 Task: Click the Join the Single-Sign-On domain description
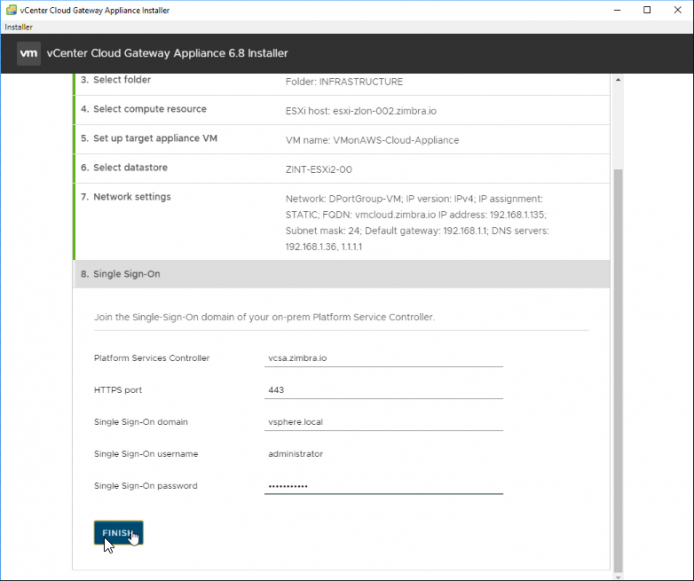264,317
